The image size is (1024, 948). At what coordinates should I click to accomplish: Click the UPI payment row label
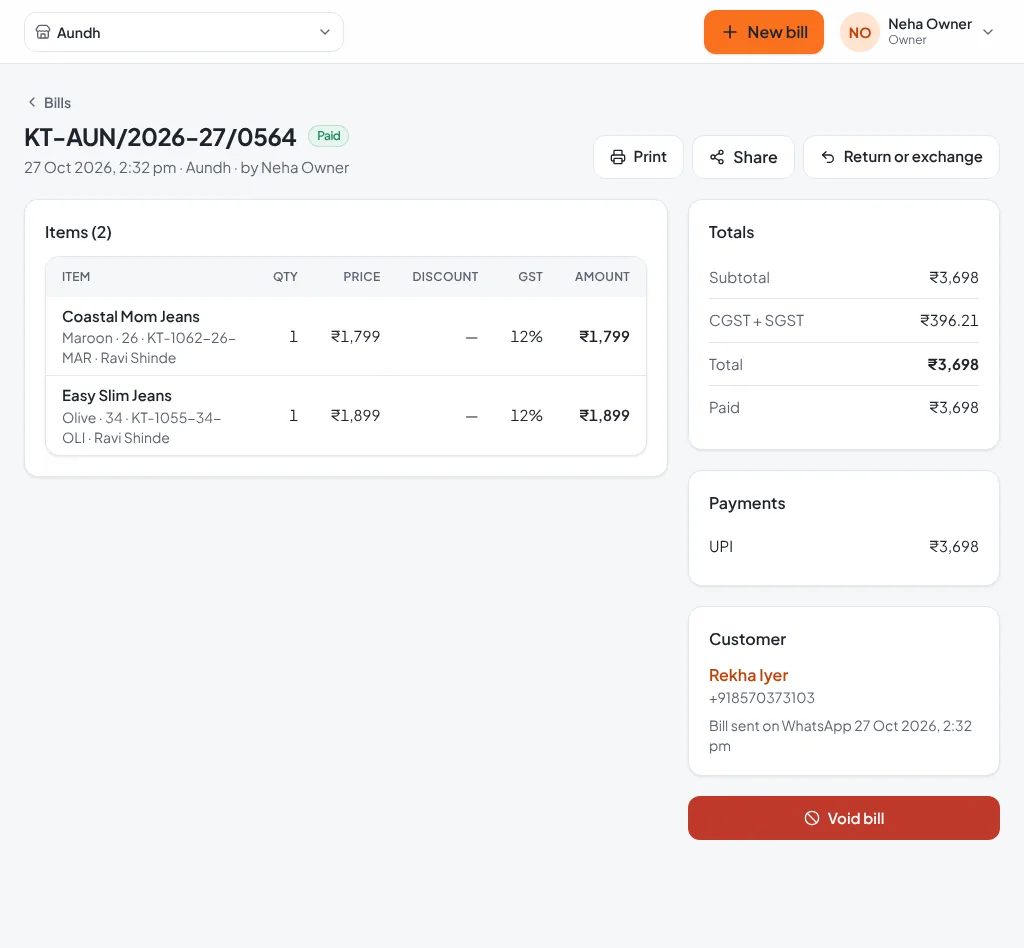[x=721, y=546]
